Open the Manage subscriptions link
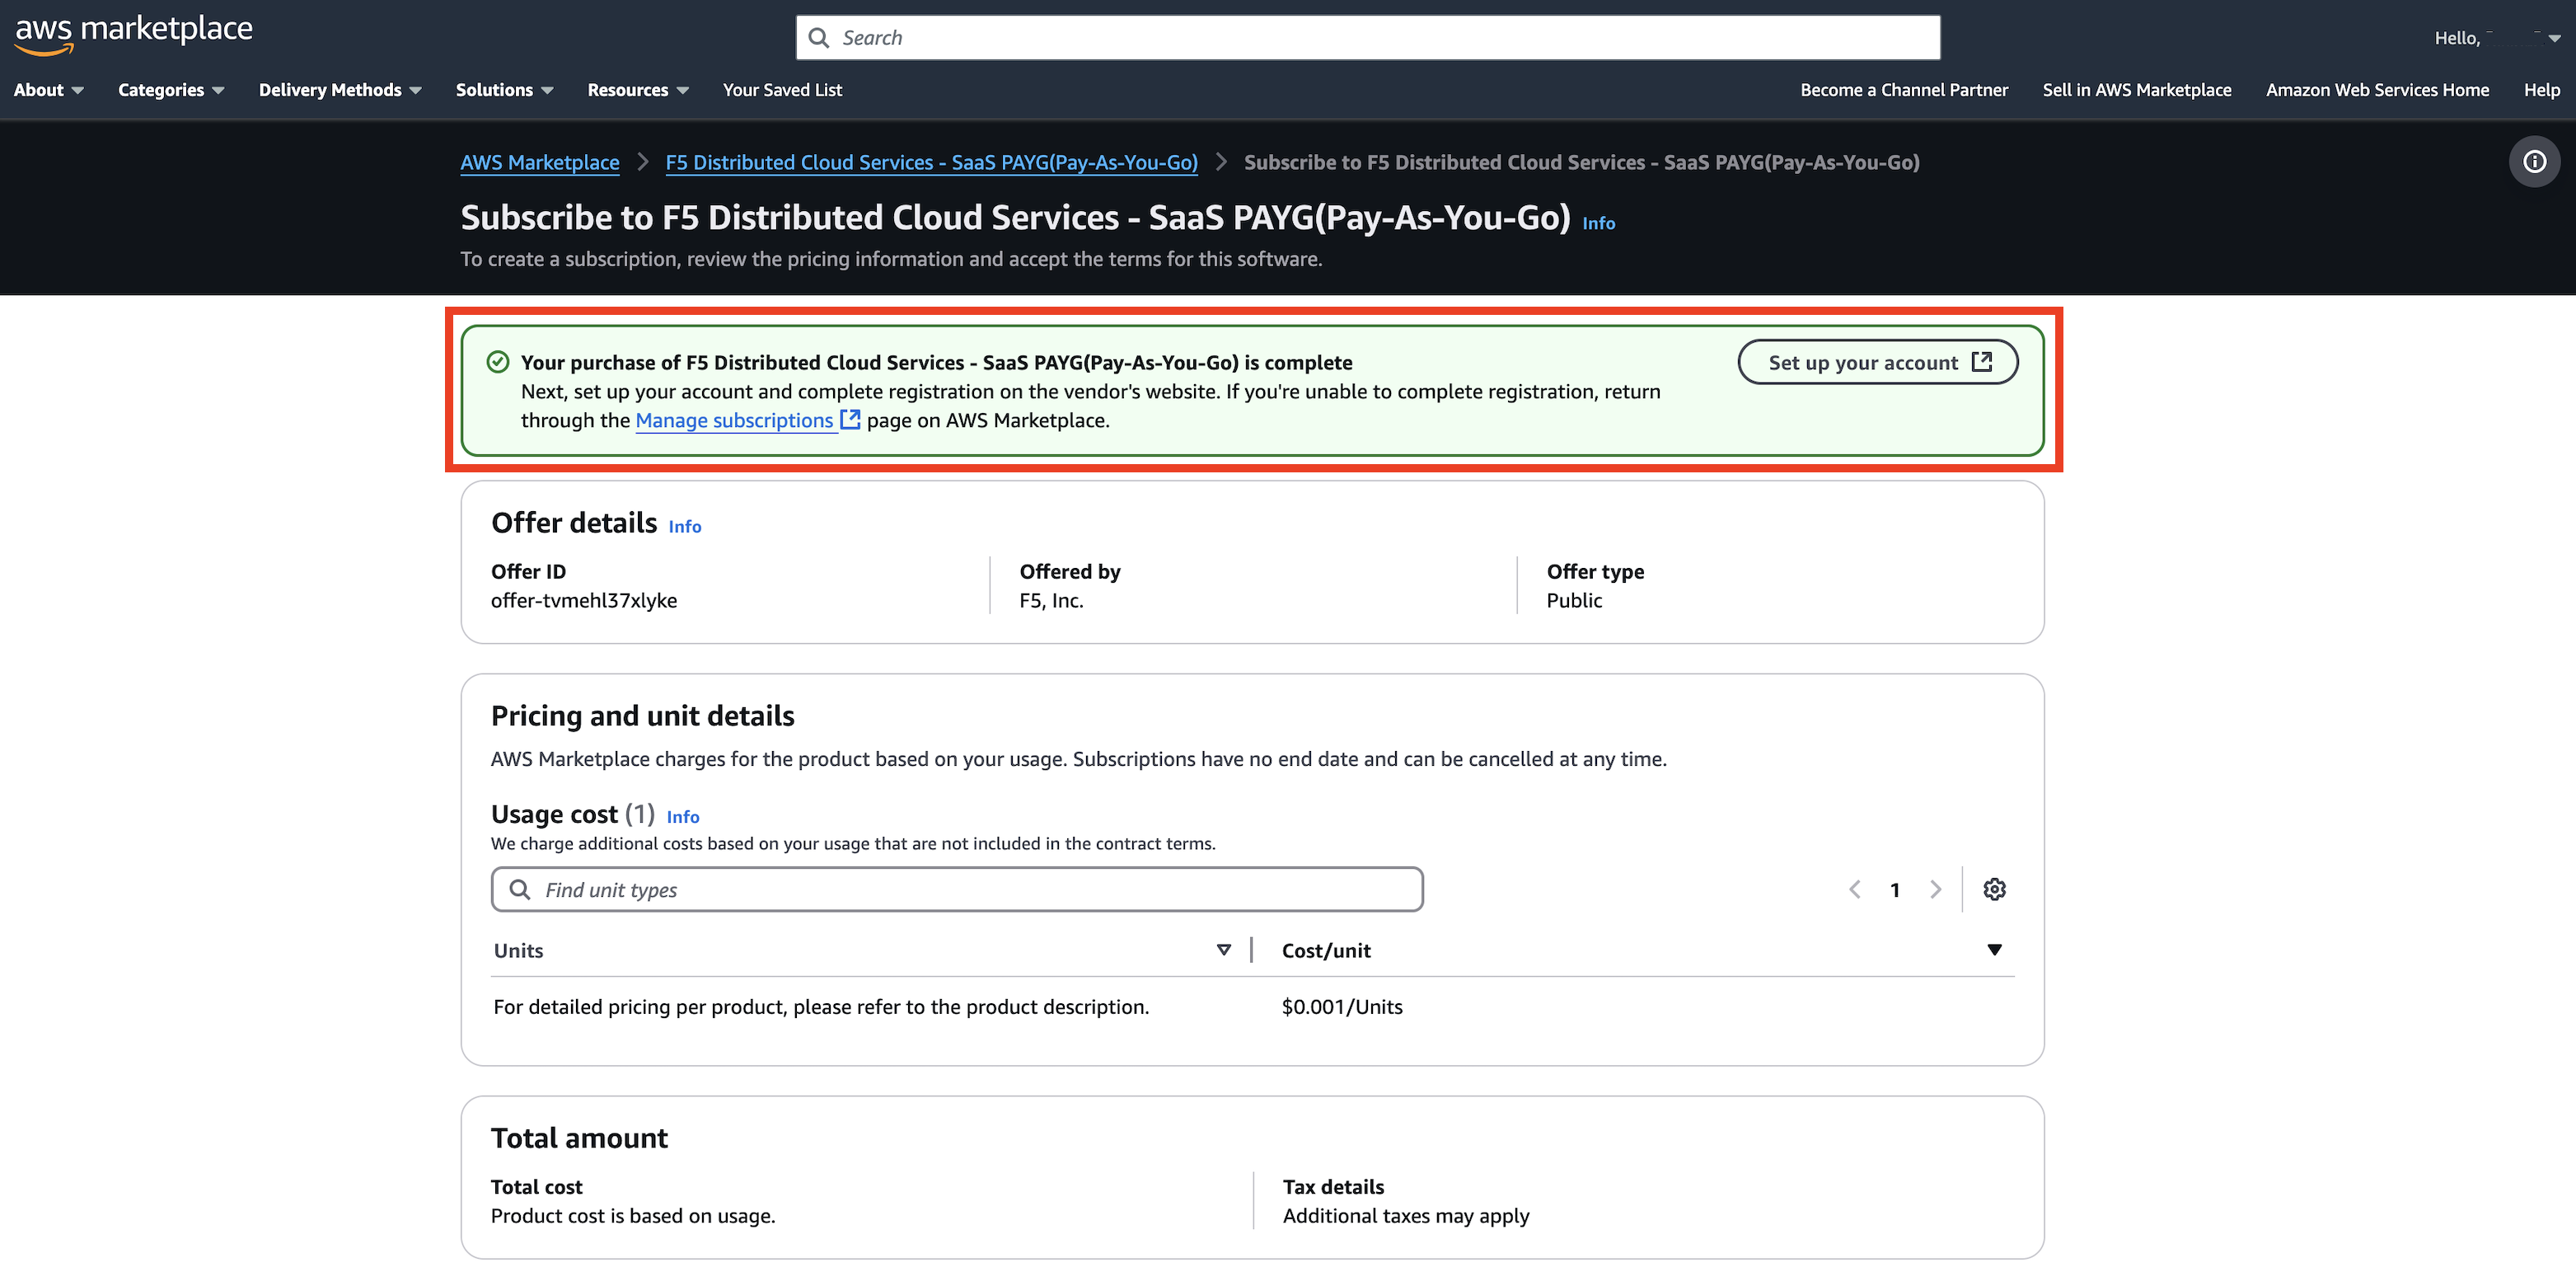 pyautogui.click(x=735, y=421)
